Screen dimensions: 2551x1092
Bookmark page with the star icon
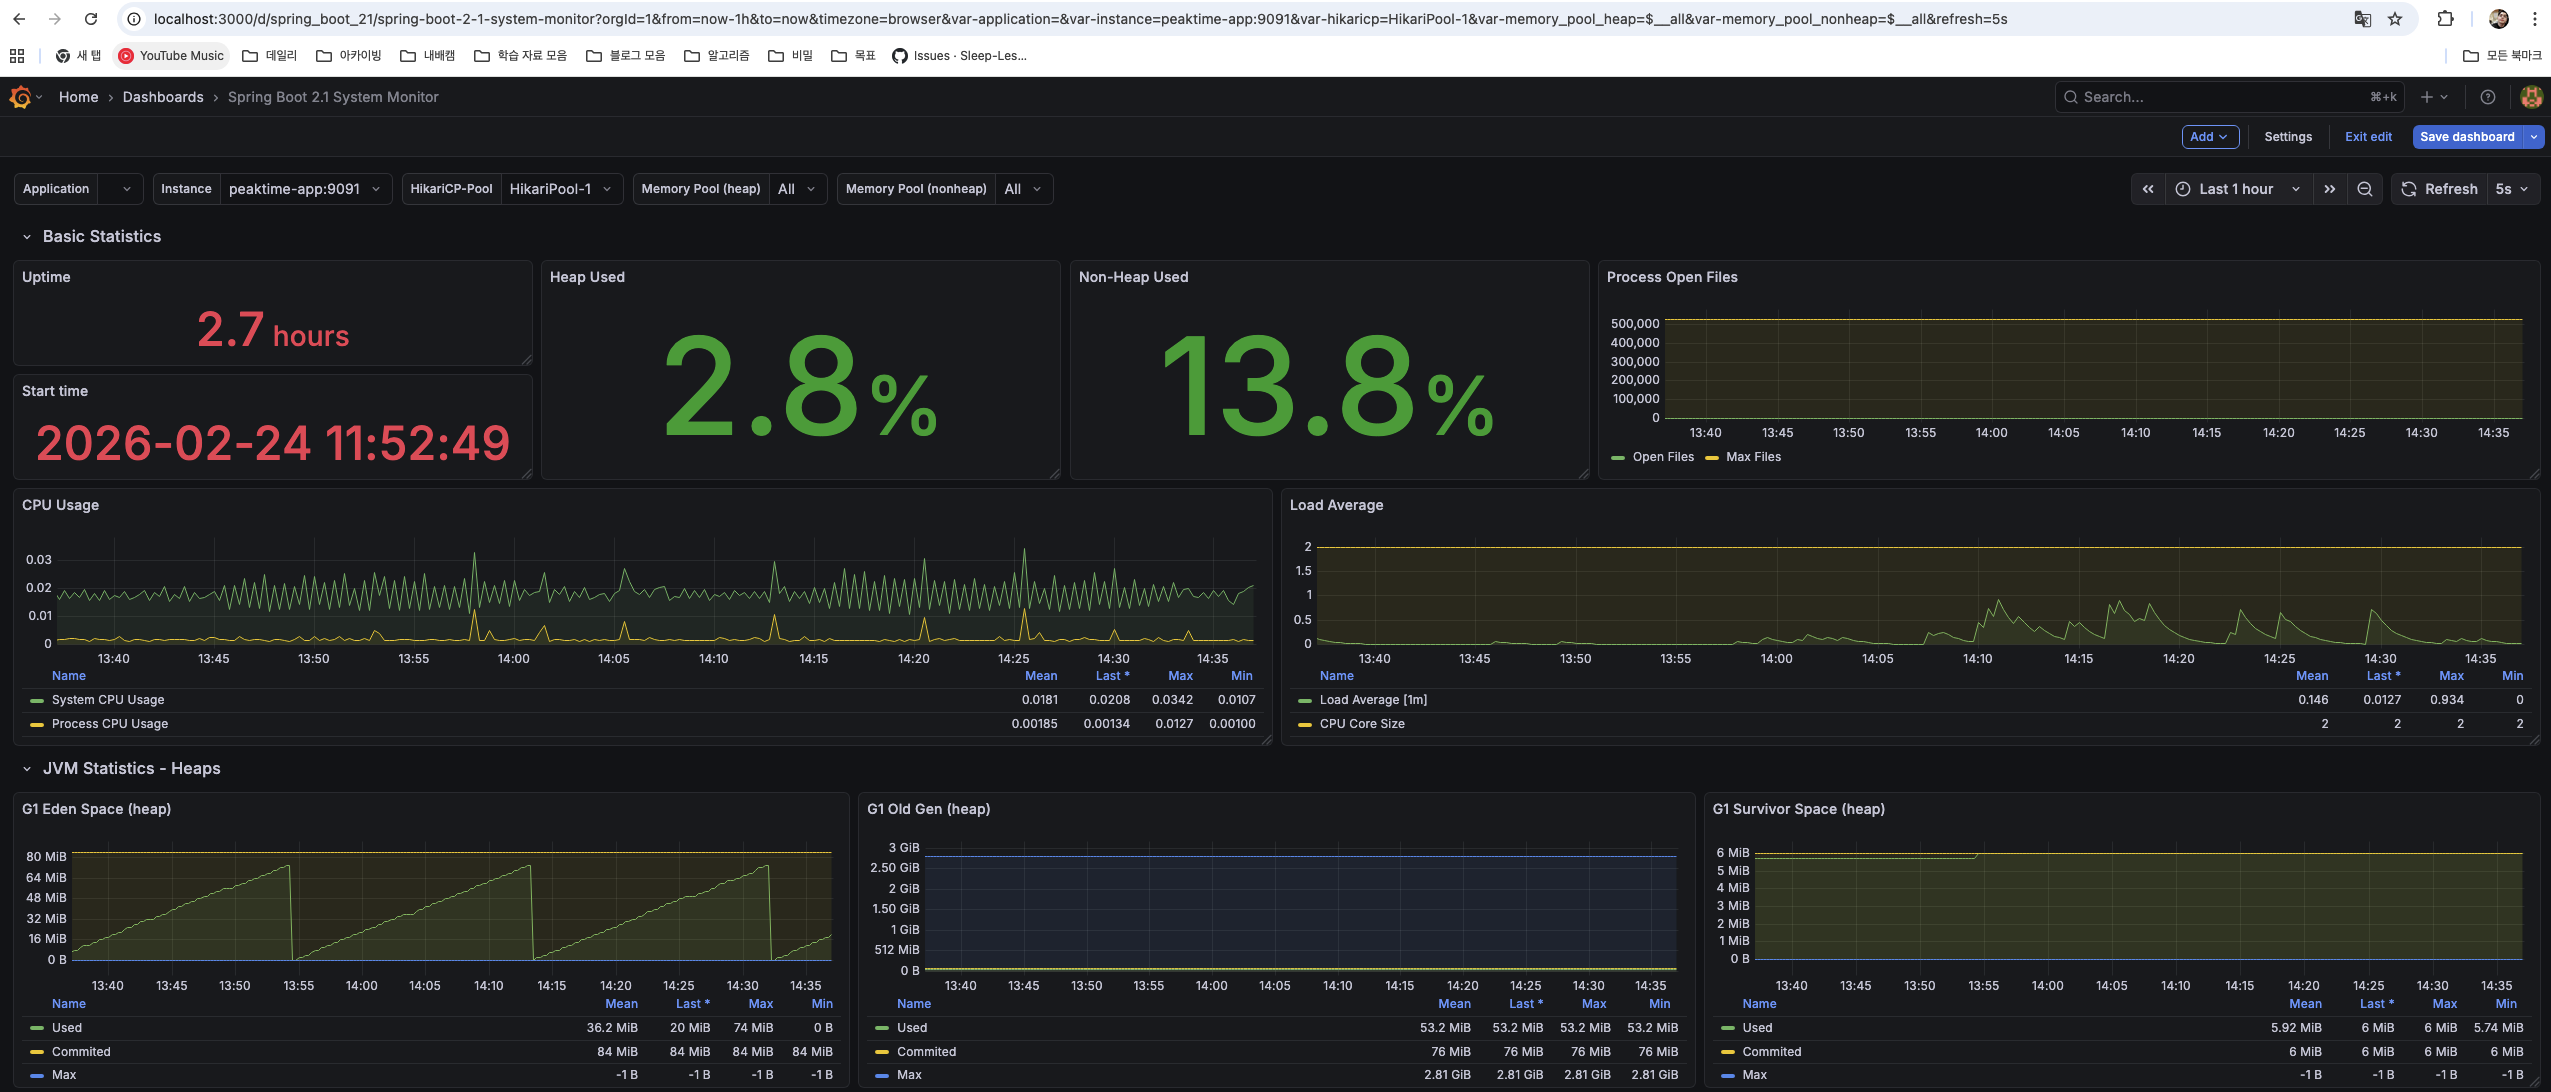pos(2395,19)
